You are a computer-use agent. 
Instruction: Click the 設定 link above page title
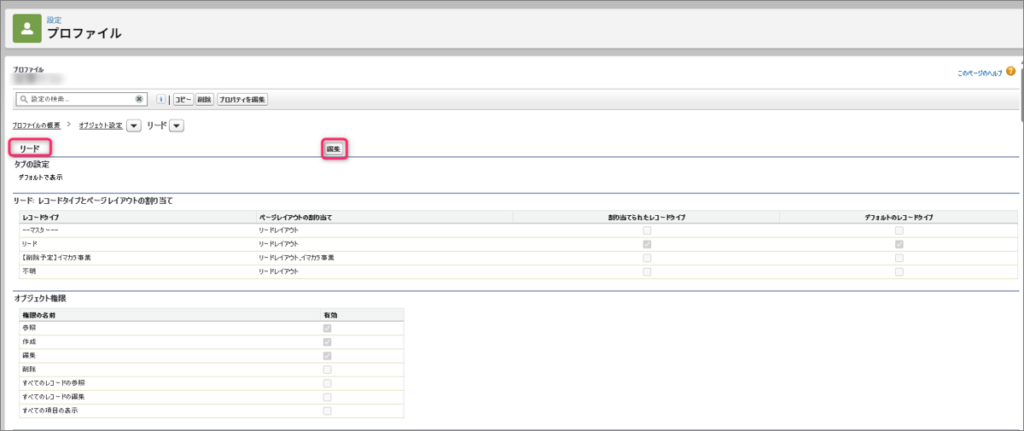(54, 19)
